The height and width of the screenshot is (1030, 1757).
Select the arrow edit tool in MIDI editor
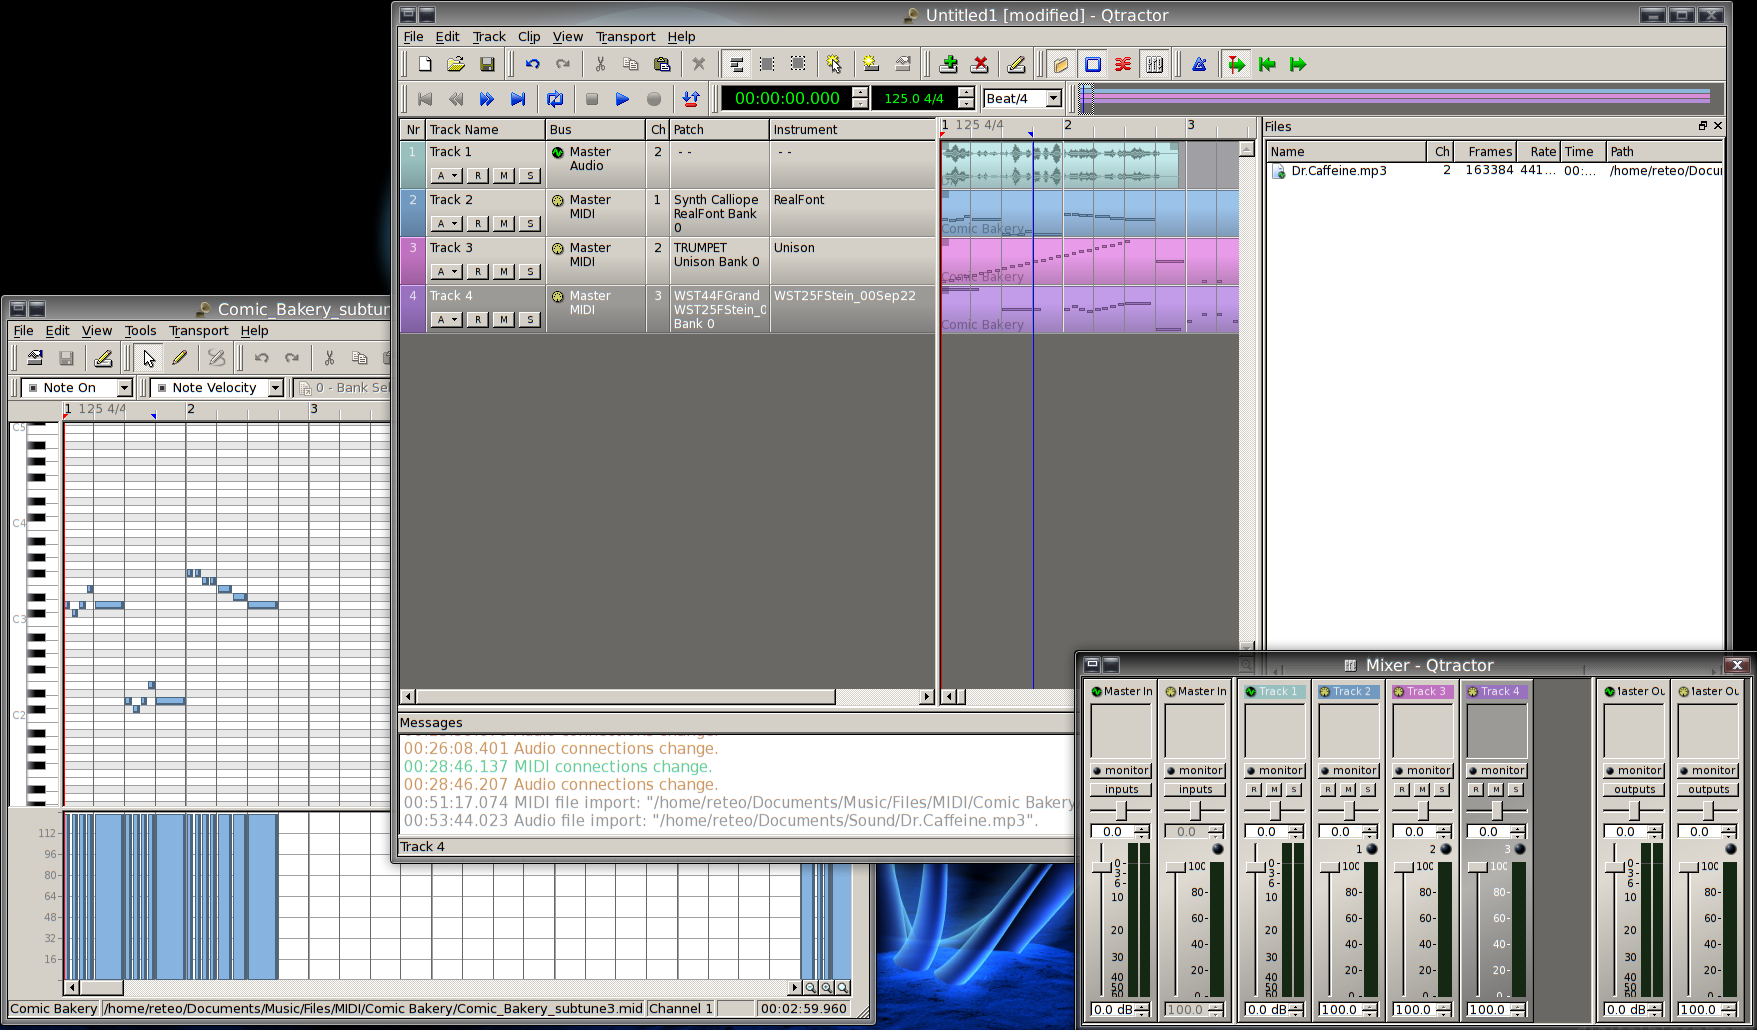[x=149, y=358]
